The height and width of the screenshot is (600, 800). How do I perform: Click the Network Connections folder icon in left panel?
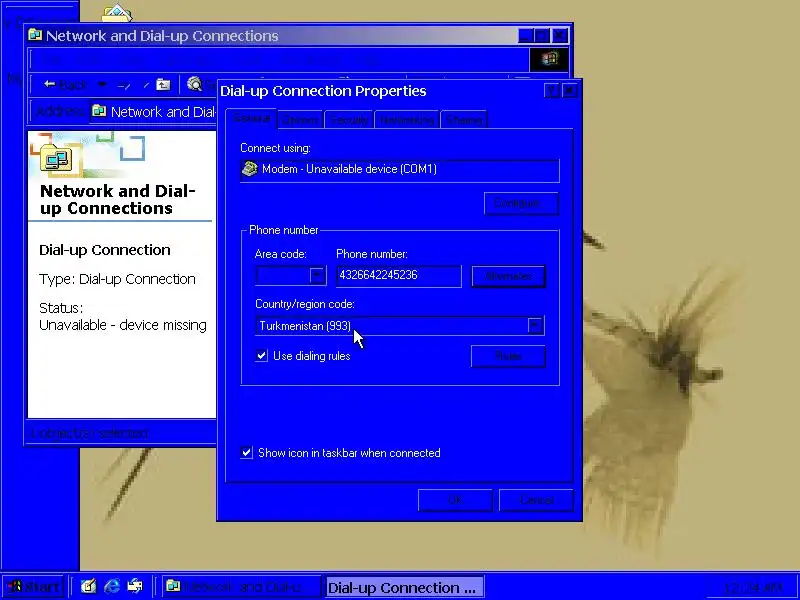pyautogui.click(x=56, y=158)
